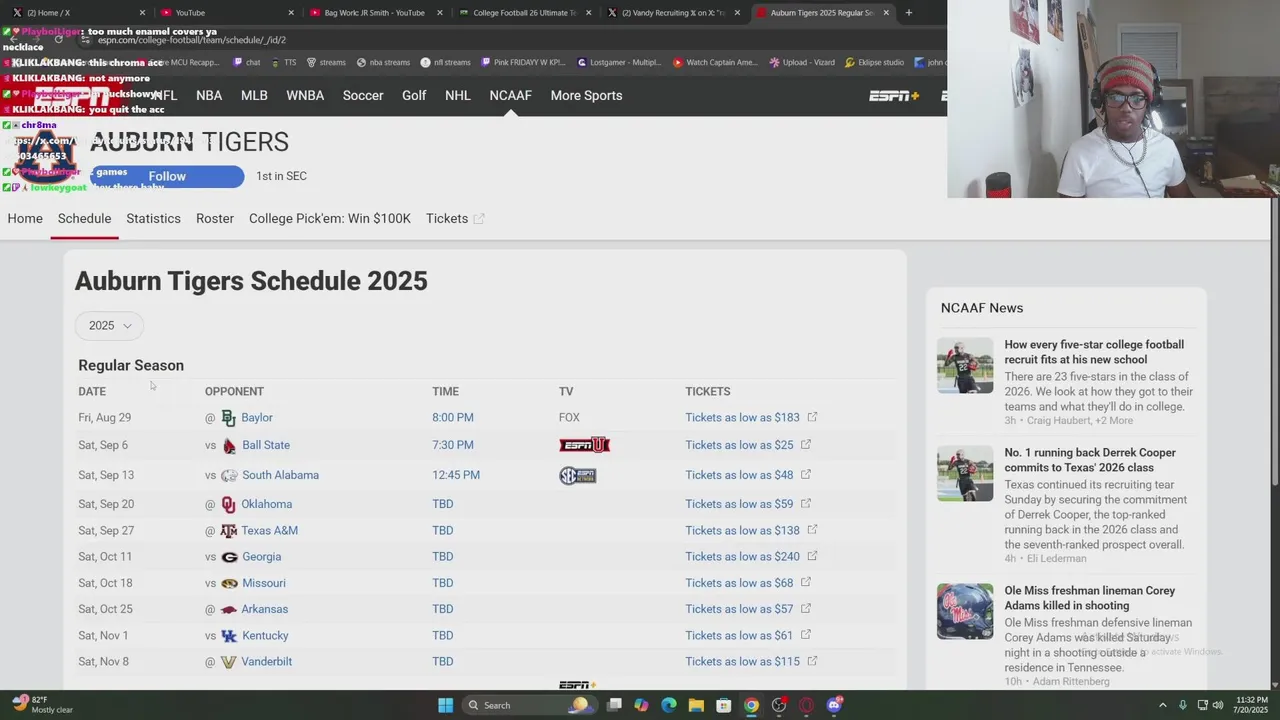Open the Vanderbilt opponent link
This screenshot has width=1280, height=720.
[x=267, y=662]
